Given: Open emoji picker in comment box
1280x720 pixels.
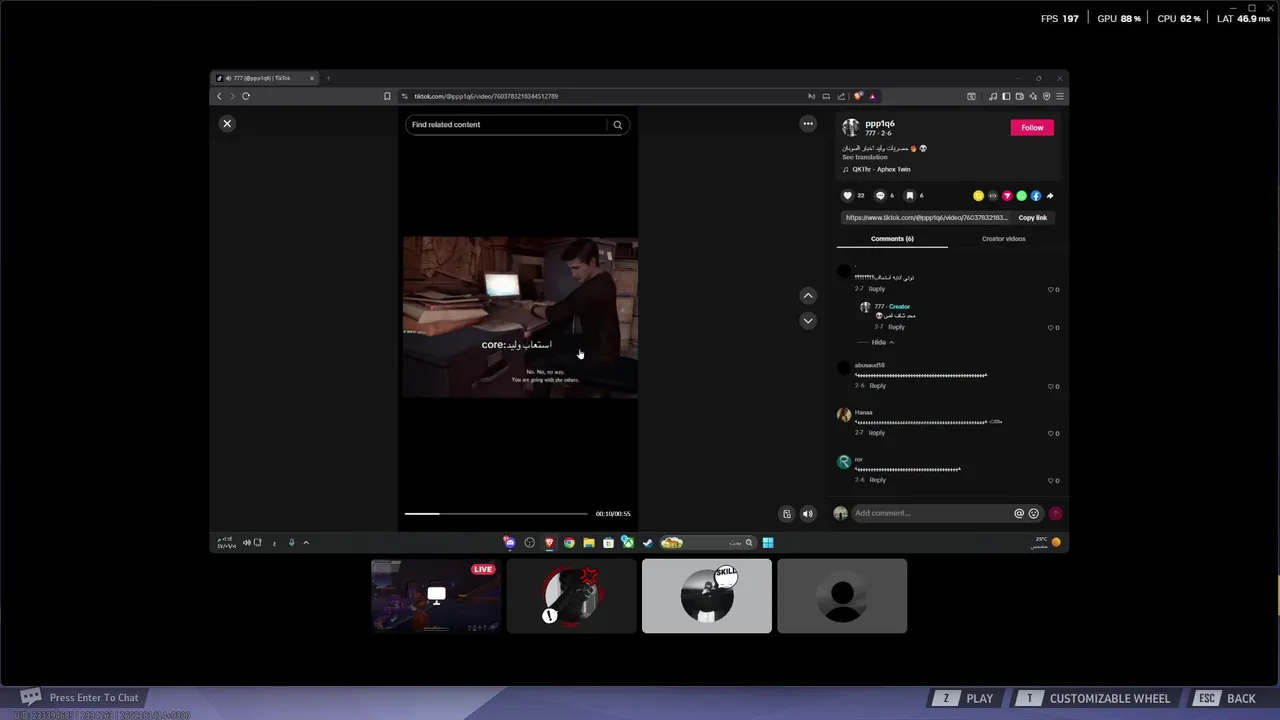Looking at the screenshot, I should point(1034,513).
